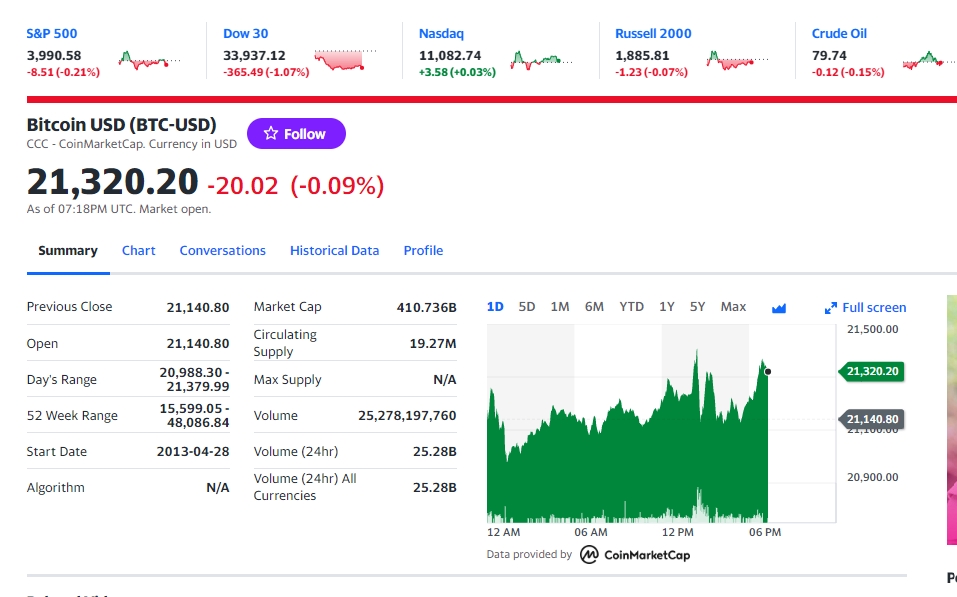Open the Historical Data tab

[x=334, y=250]
